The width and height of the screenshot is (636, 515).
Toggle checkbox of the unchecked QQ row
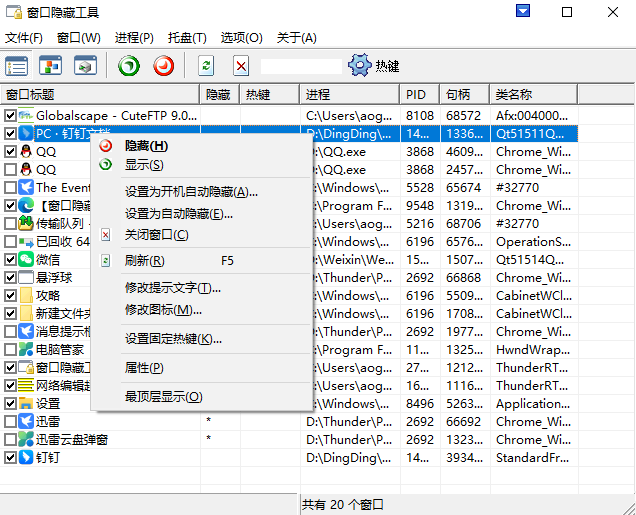click(x=10, y=170)
